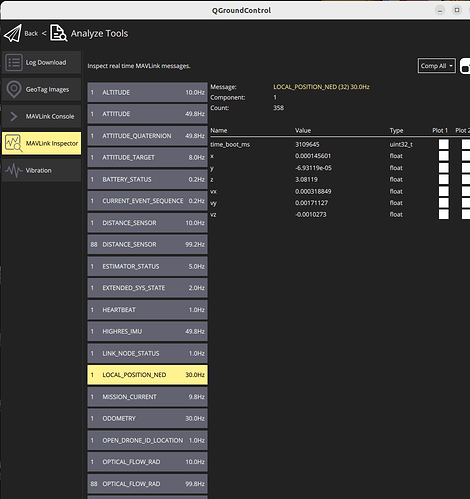Select the GeoTag Images pin icon

click(x=14, y=89)
